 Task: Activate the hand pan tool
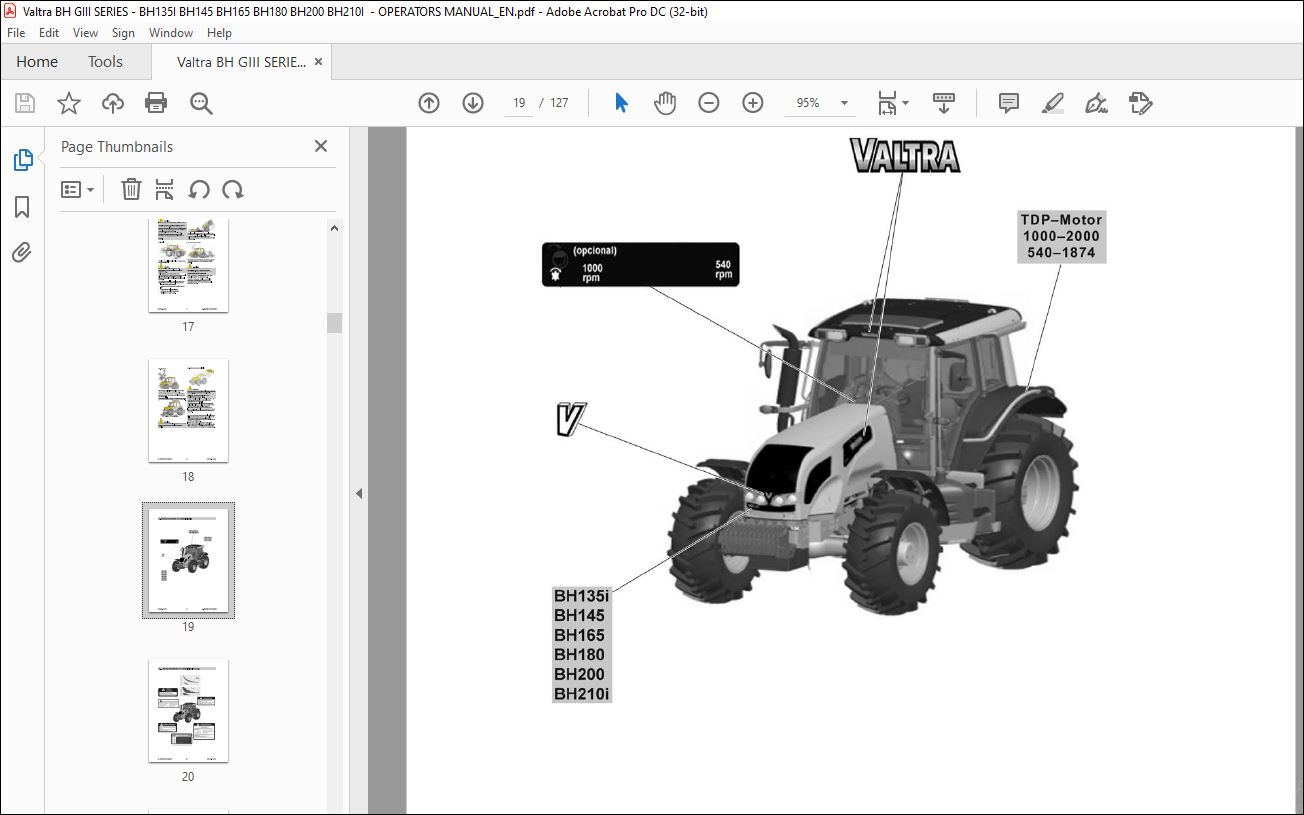coord(665,103)
